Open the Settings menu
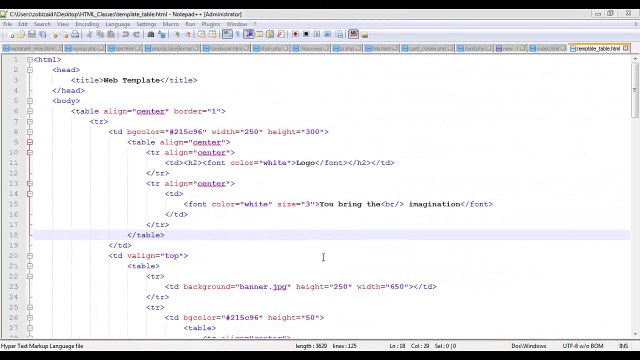This screenshot has height=360, width=640. (146, 24)
